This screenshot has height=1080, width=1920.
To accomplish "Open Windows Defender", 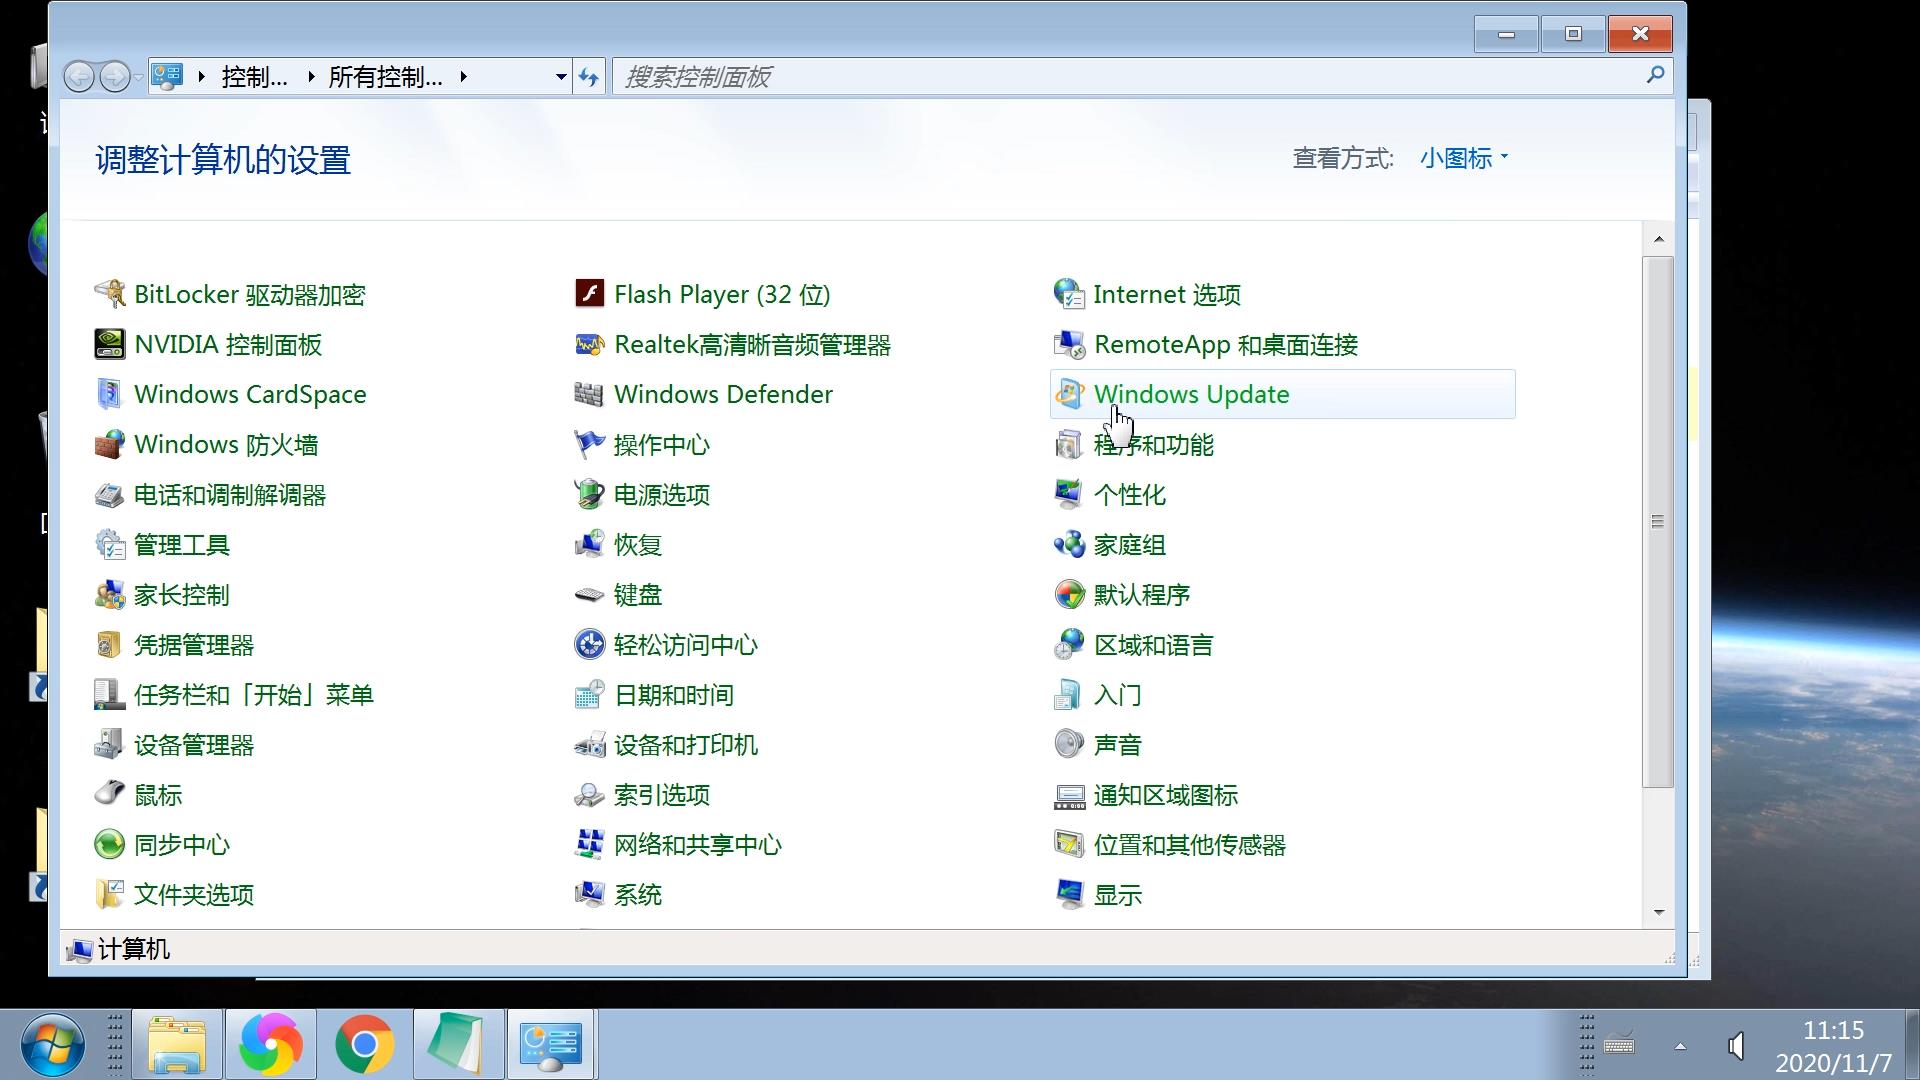I will (x=723, y=394).
